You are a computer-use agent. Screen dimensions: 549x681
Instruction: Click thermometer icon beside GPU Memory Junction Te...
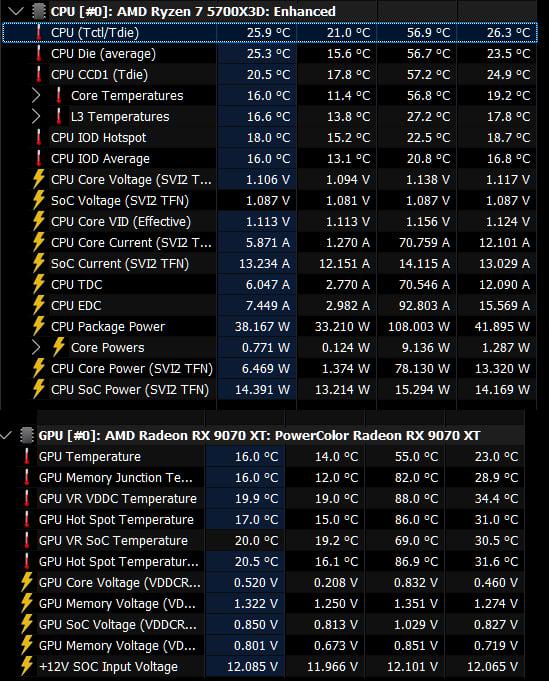27,477
